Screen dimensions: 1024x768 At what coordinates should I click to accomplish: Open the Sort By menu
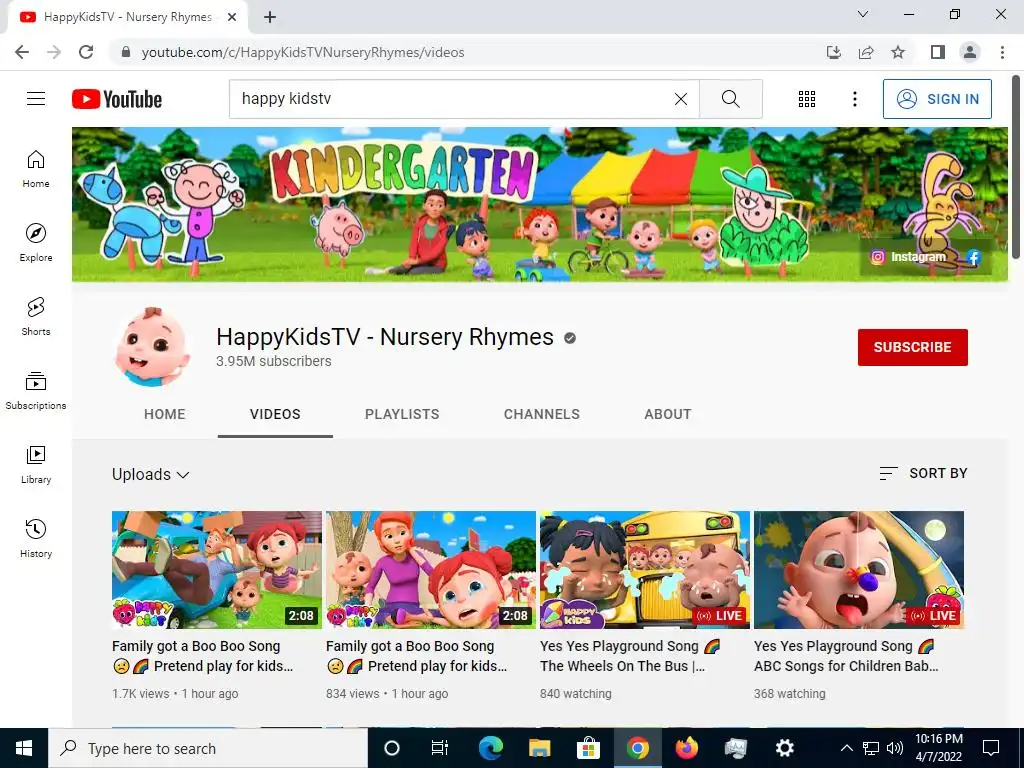click(x=923, y=473)
